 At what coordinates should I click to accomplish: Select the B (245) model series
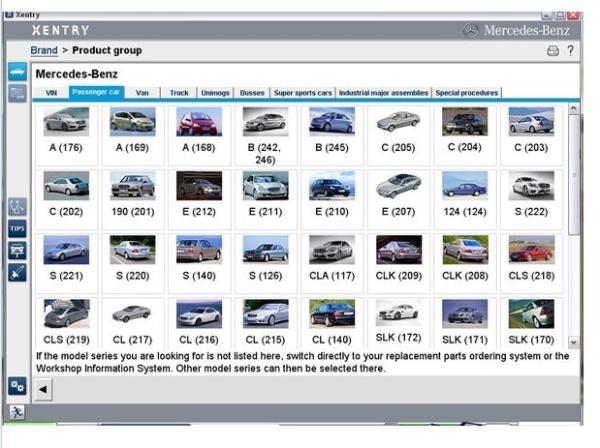point(332,135)
